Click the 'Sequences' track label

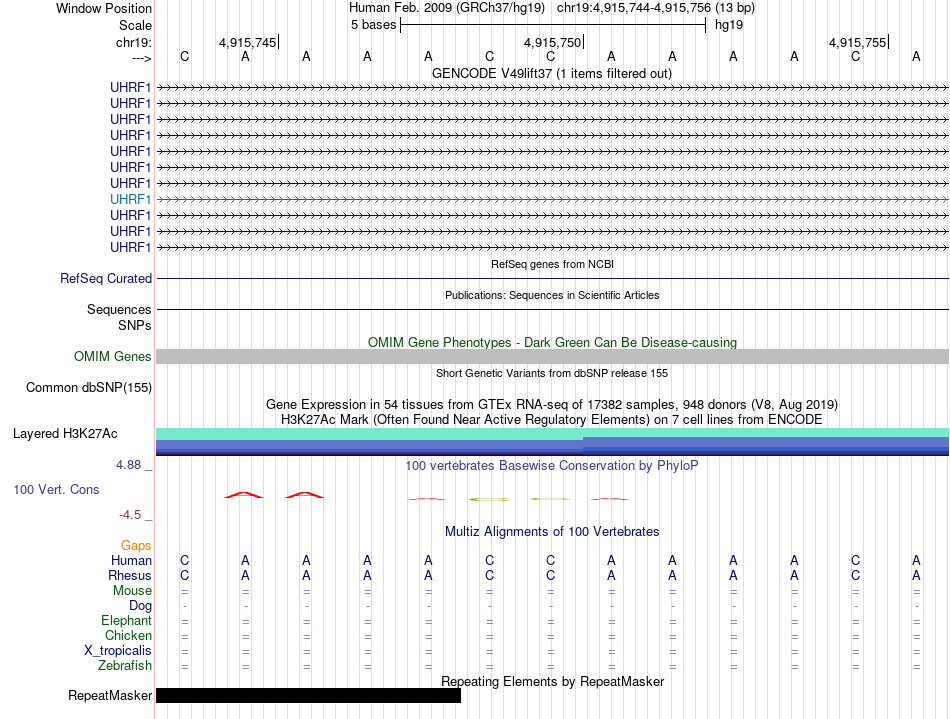coord(119,310)
